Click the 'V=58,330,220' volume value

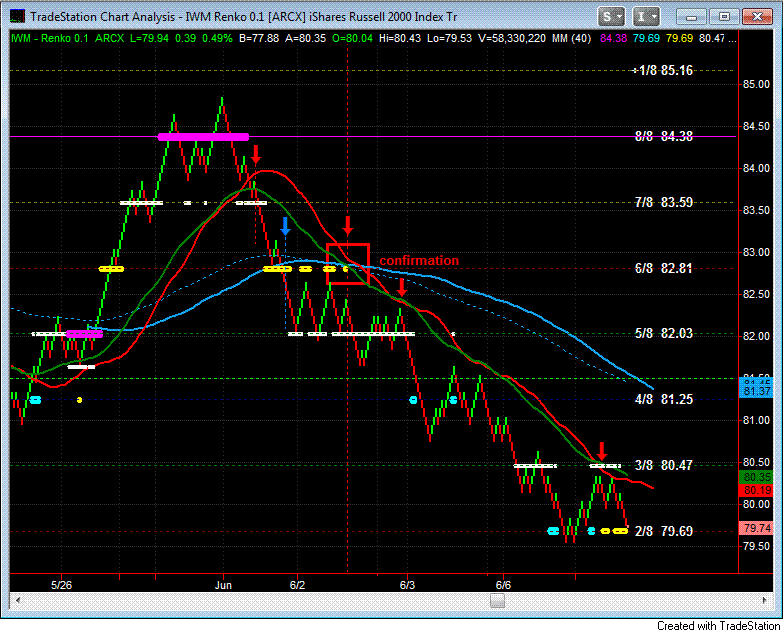point(512,38)
